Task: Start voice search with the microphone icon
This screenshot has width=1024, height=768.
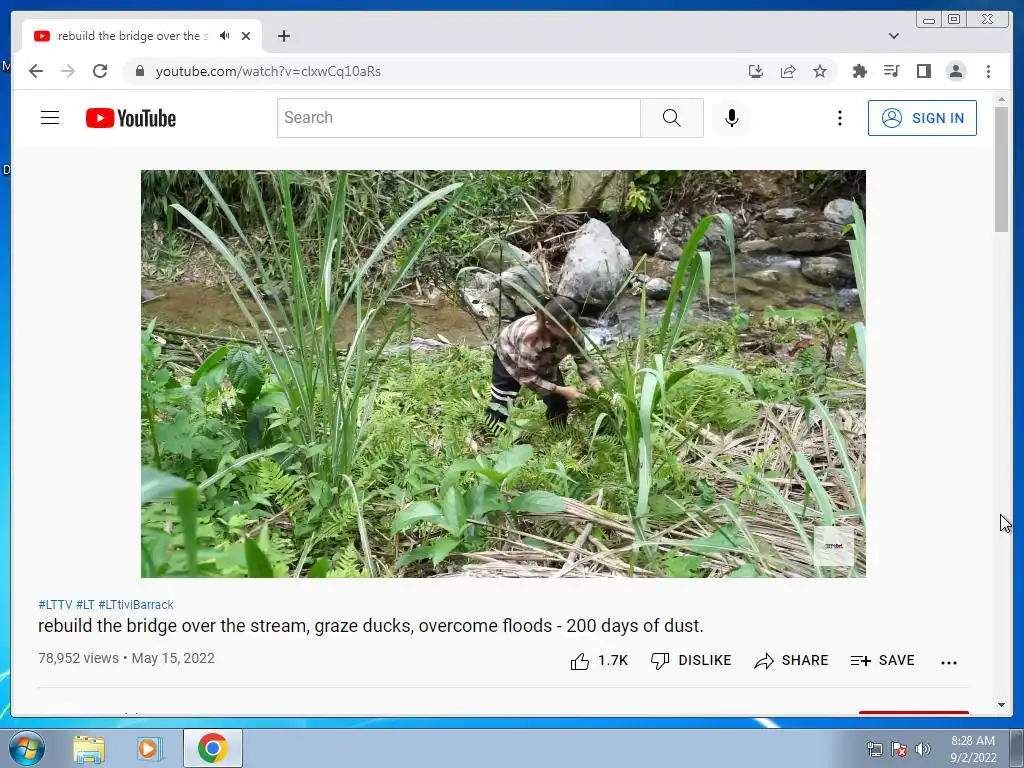Action: [x=731, y=118]
